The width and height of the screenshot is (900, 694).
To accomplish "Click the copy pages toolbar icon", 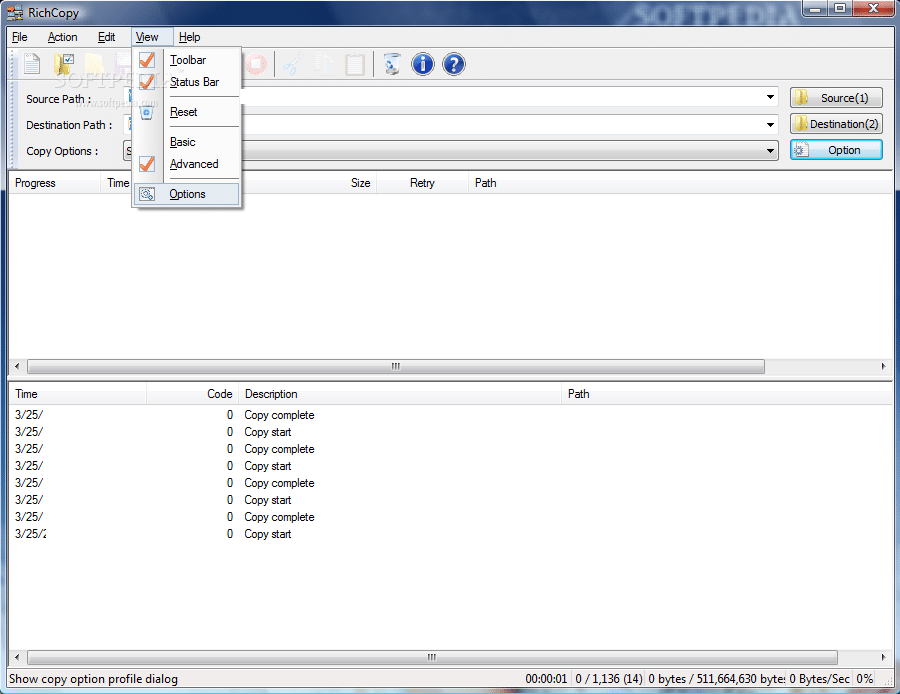I will coord(325,64).
